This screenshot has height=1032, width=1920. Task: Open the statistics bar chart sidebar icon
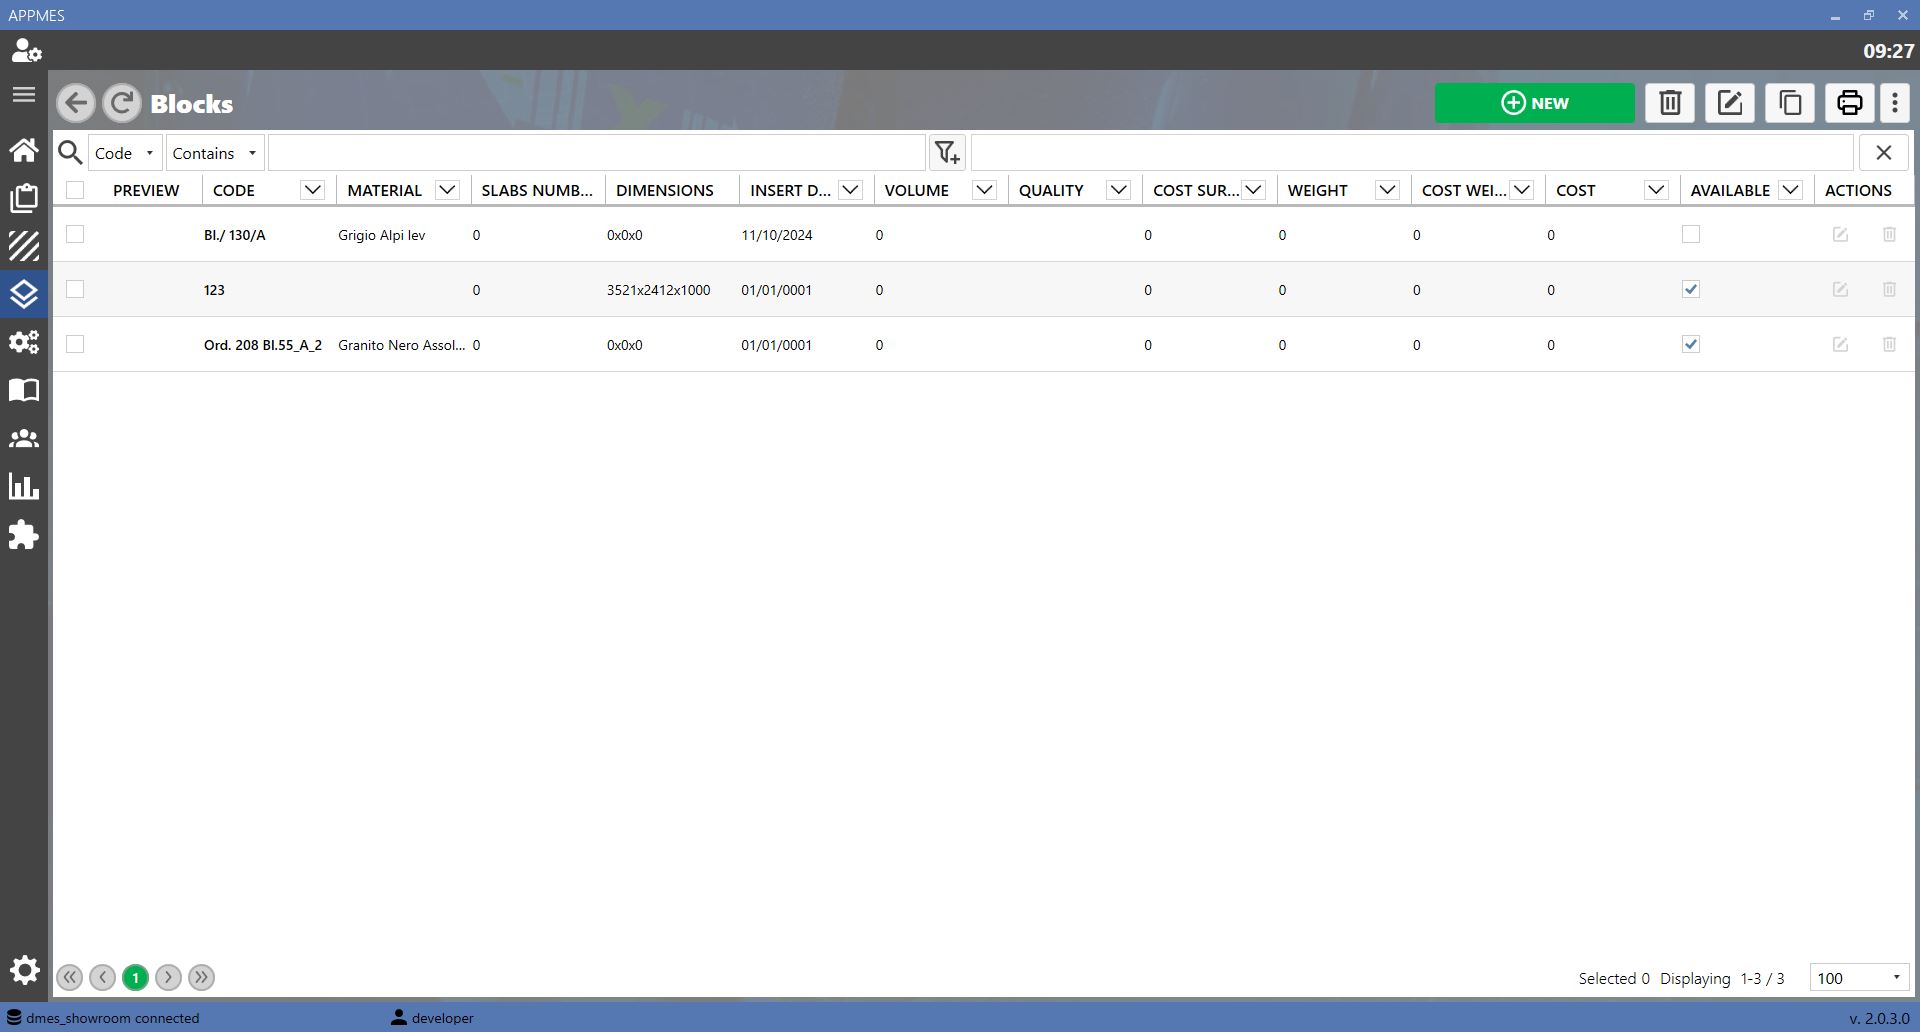(24, 487)
